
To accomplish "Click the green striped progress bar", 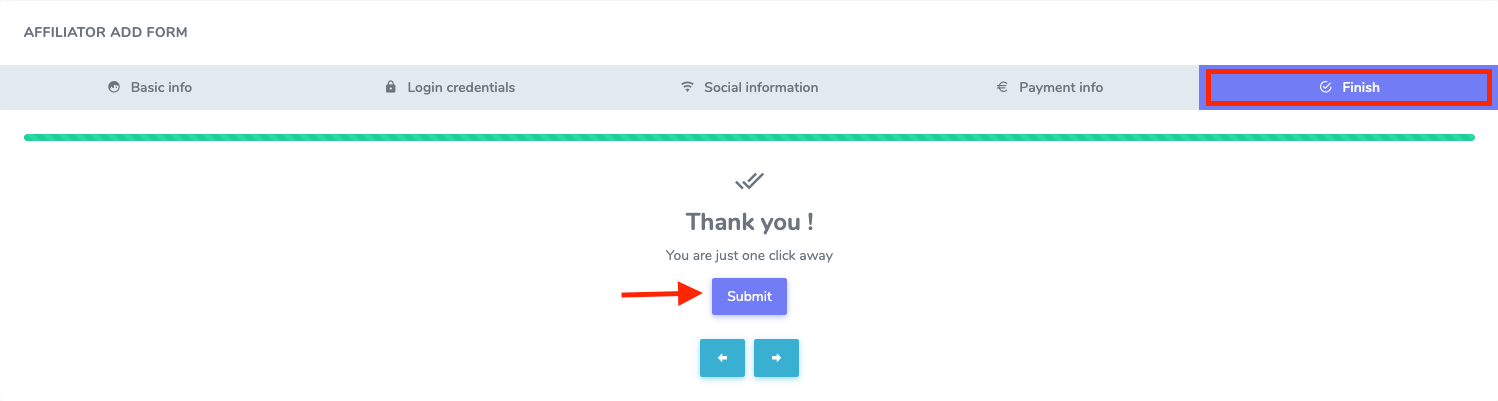I will [x=749, y=137].
